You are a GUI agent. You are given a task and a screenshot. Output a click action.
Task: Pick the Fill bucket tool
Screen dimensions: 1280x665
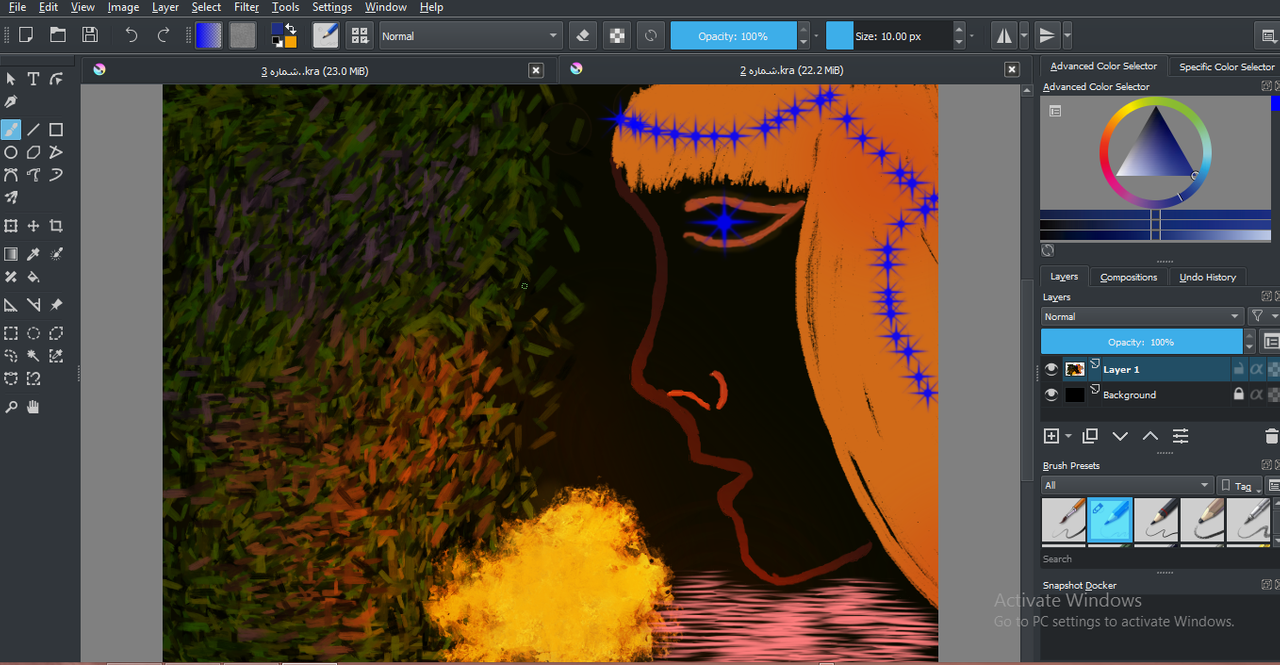[x=33, y=277]
